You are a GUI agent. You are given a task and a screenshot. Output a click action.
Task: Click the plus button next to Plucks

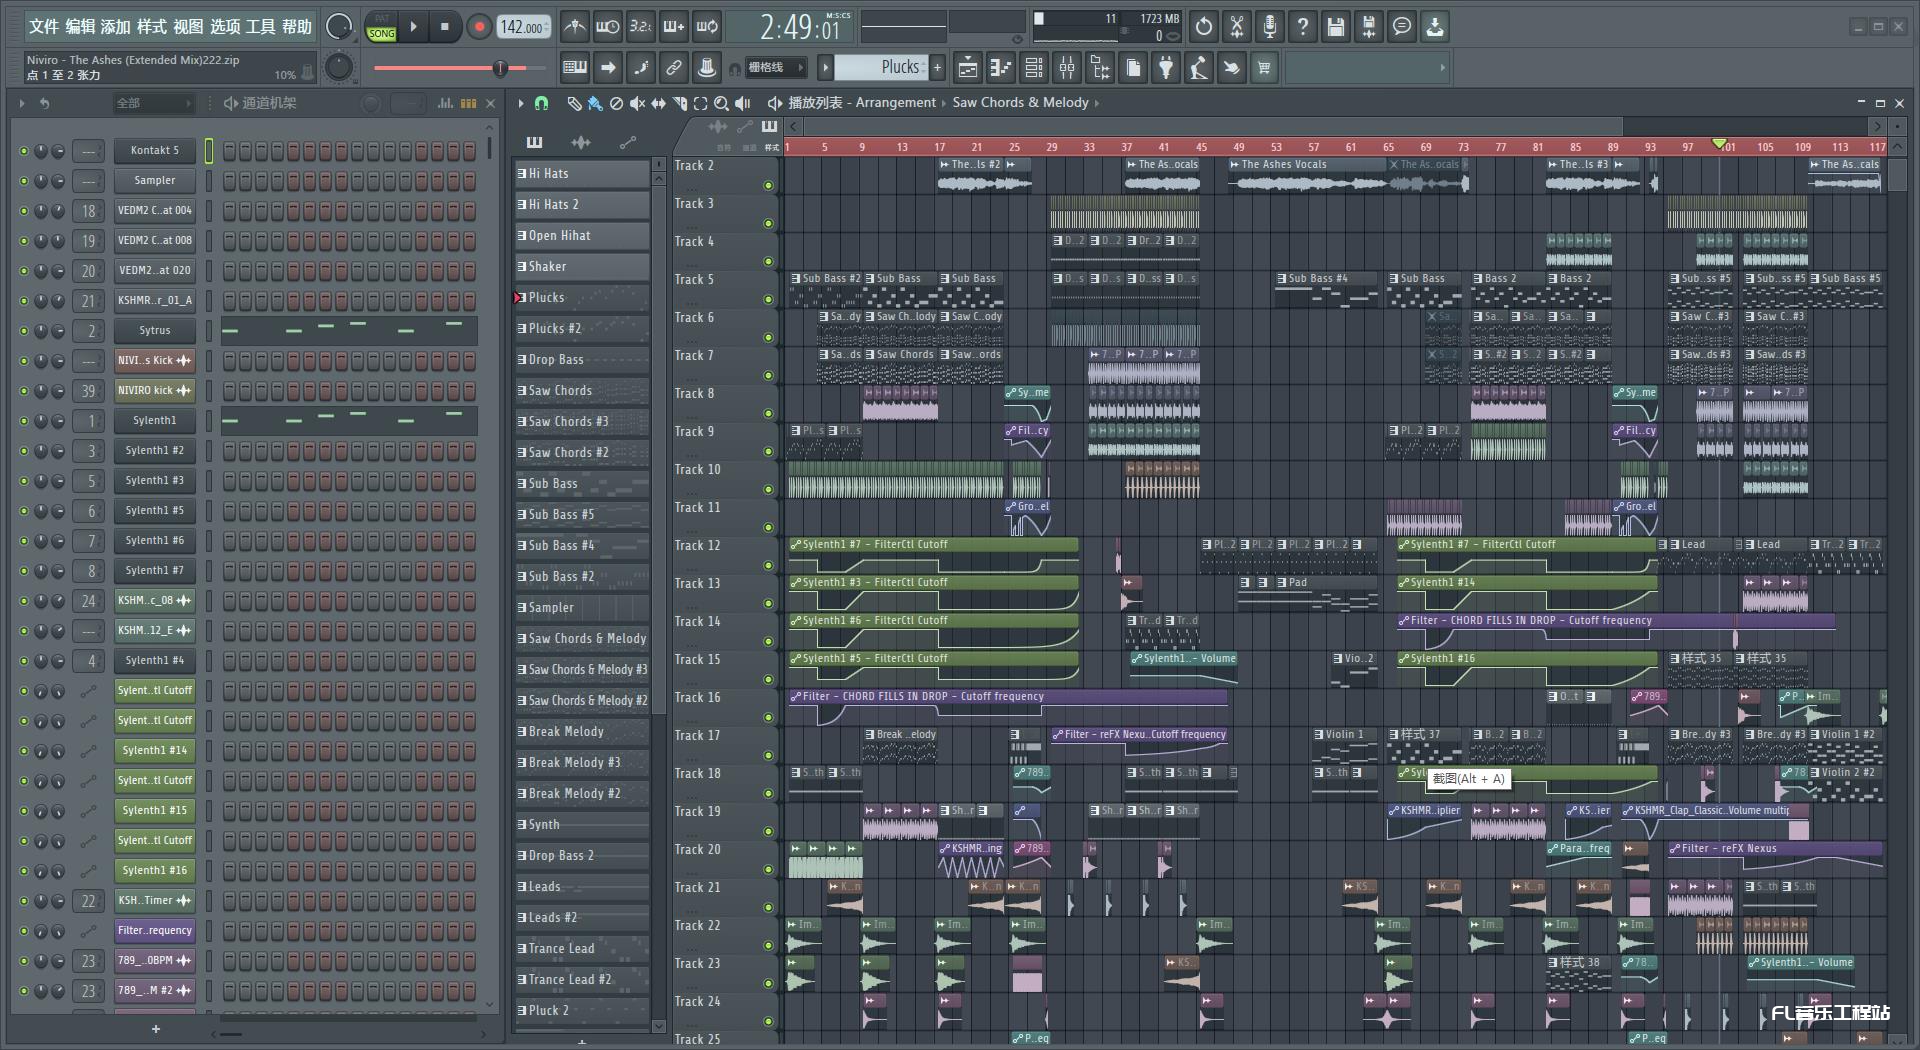(x=937, y=67)
